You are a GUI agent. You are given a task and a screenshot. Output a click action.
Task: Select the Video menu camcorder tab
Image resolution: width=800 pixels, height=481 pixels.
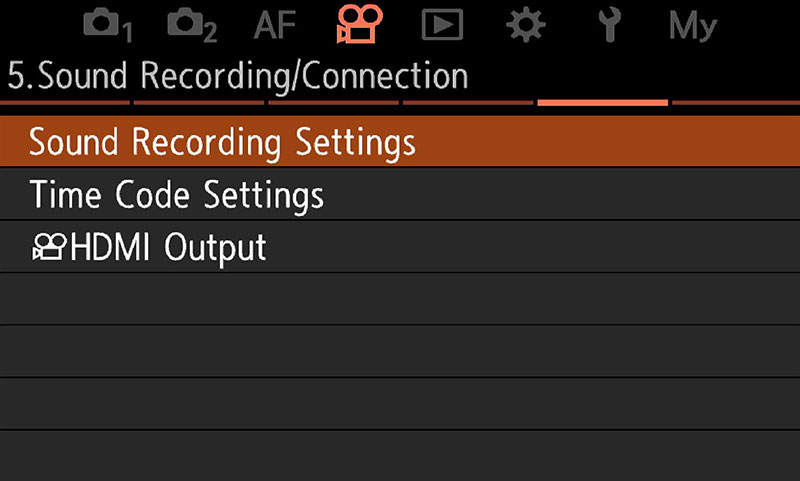tap(359, 24)
